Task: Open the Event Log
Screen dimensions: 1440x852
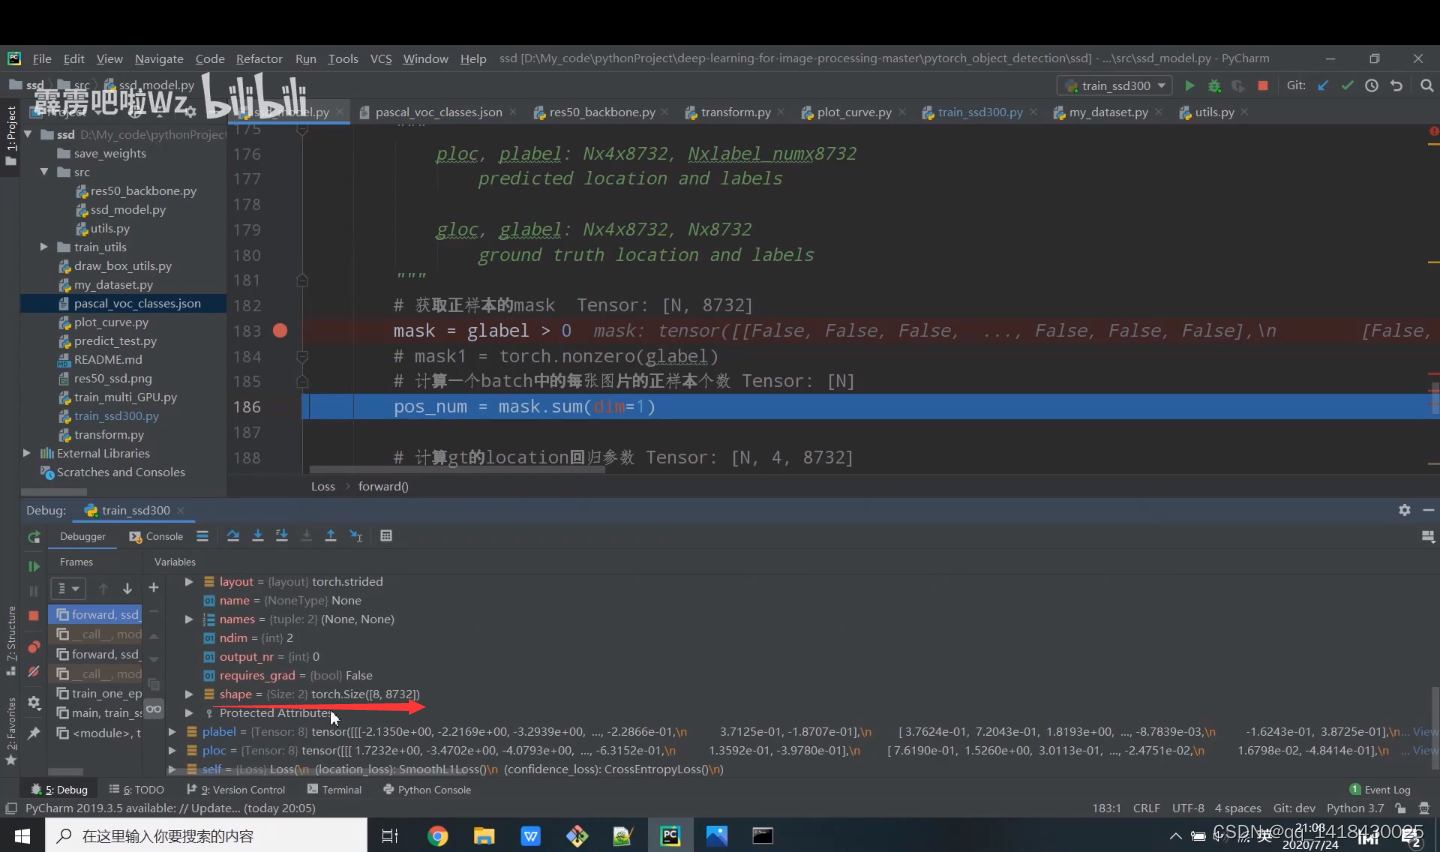Action: click(x=1380, y=790)
